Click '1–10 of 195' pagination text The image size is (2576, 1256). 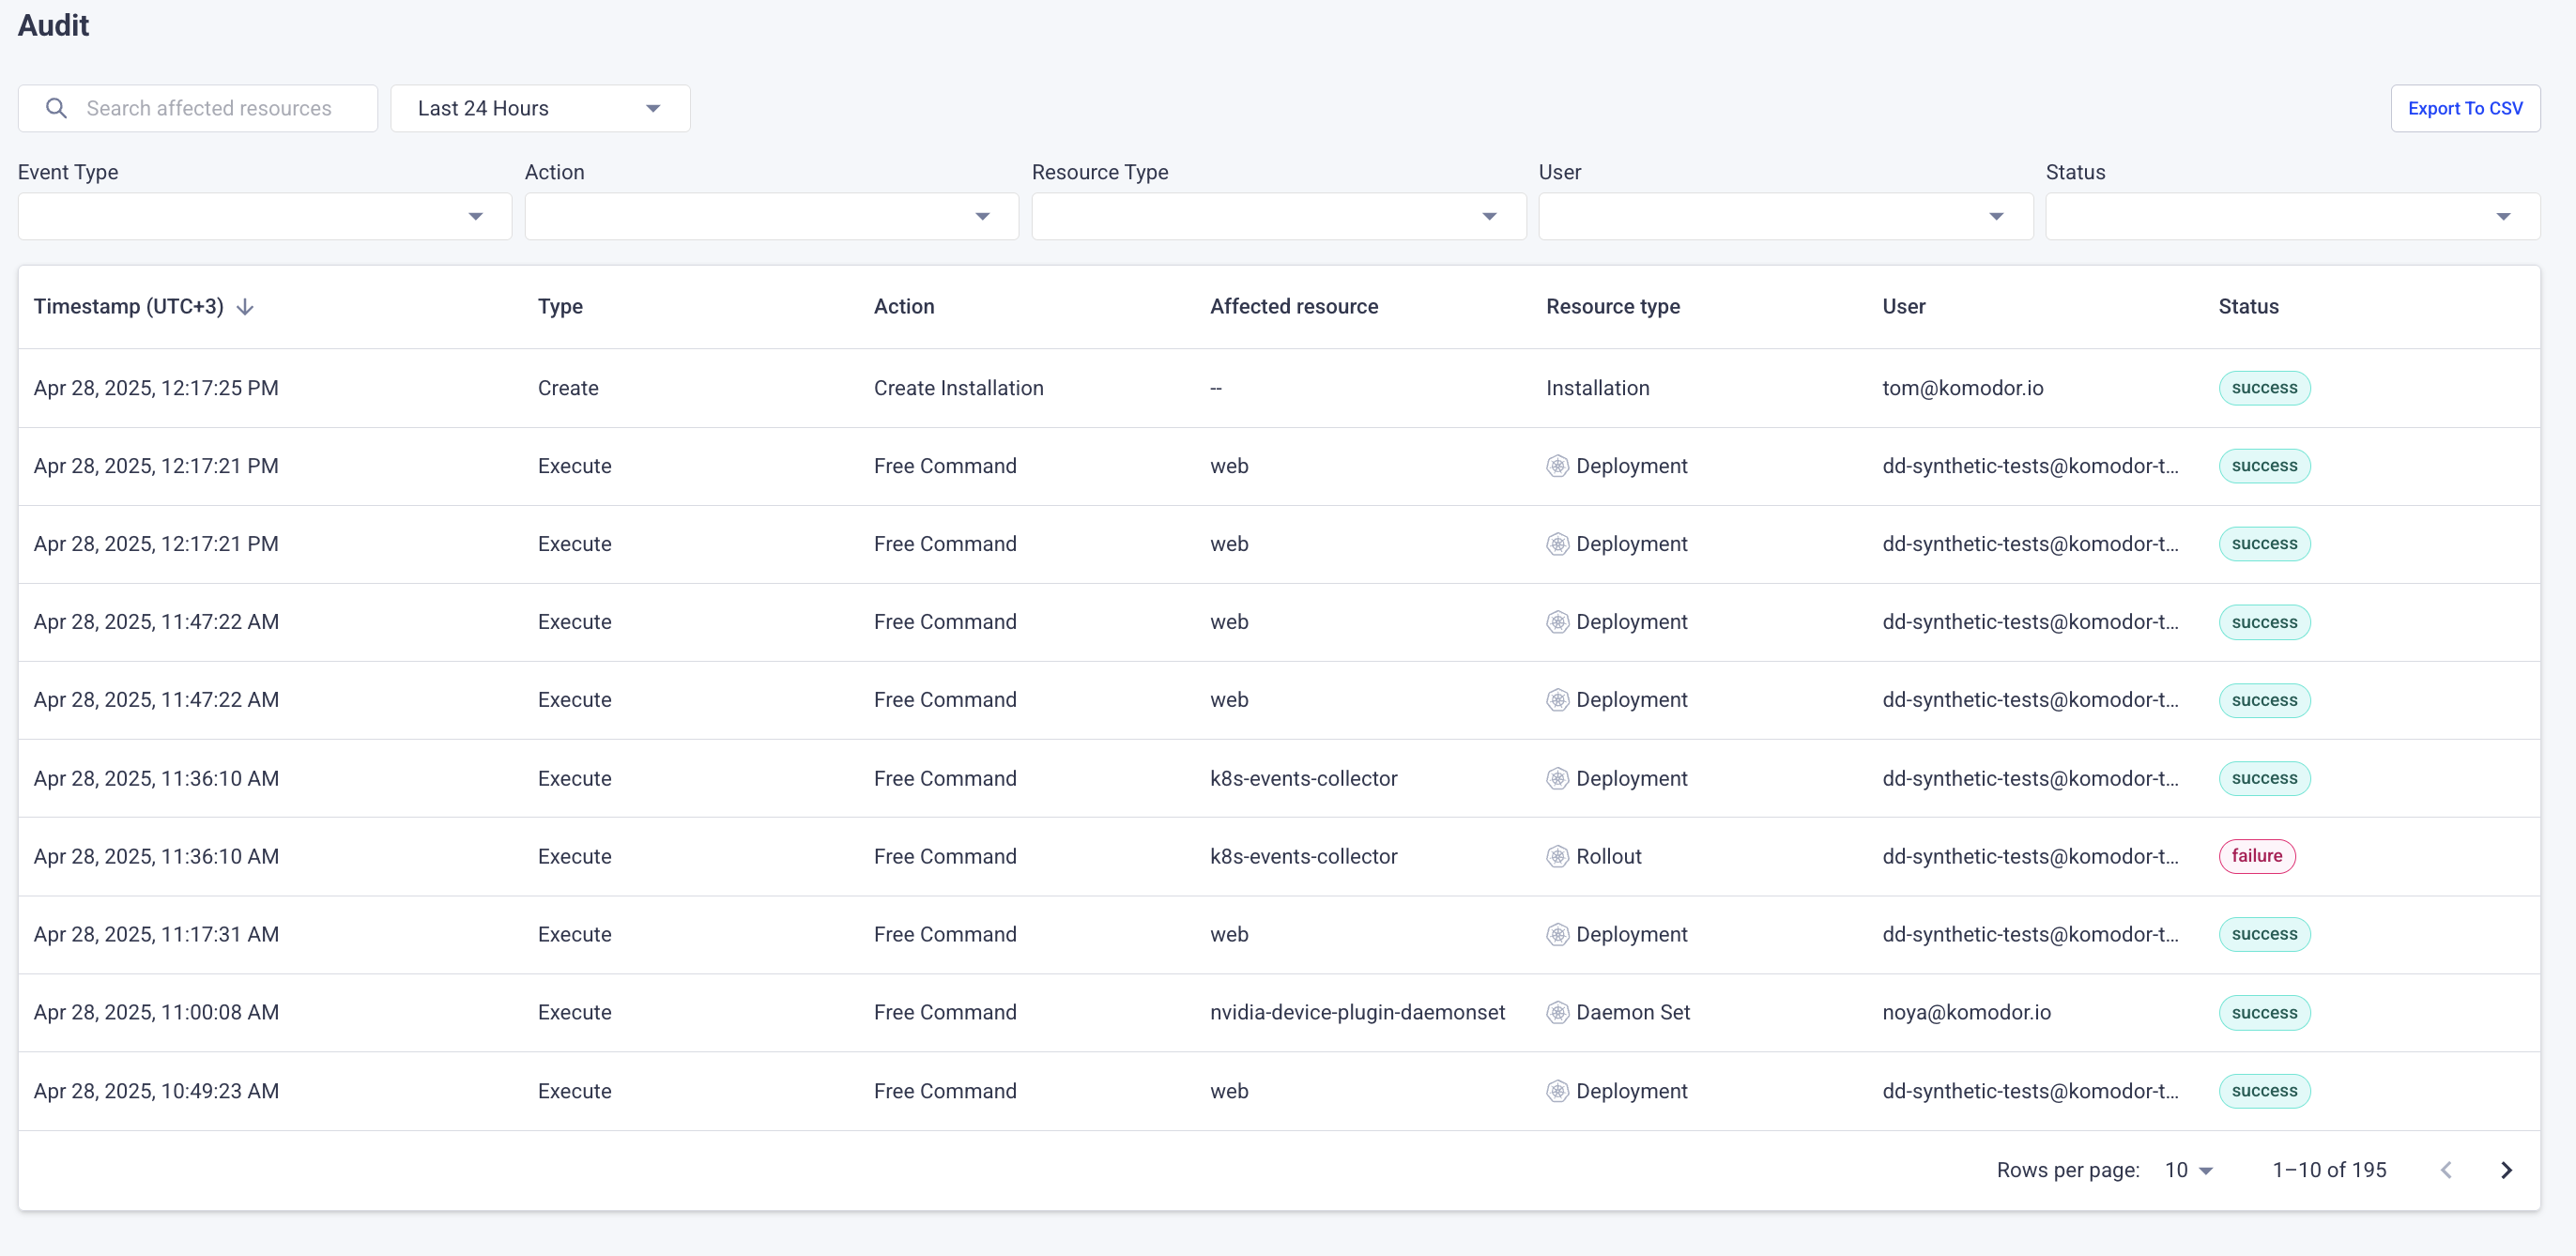(x=2329, y=1170)
